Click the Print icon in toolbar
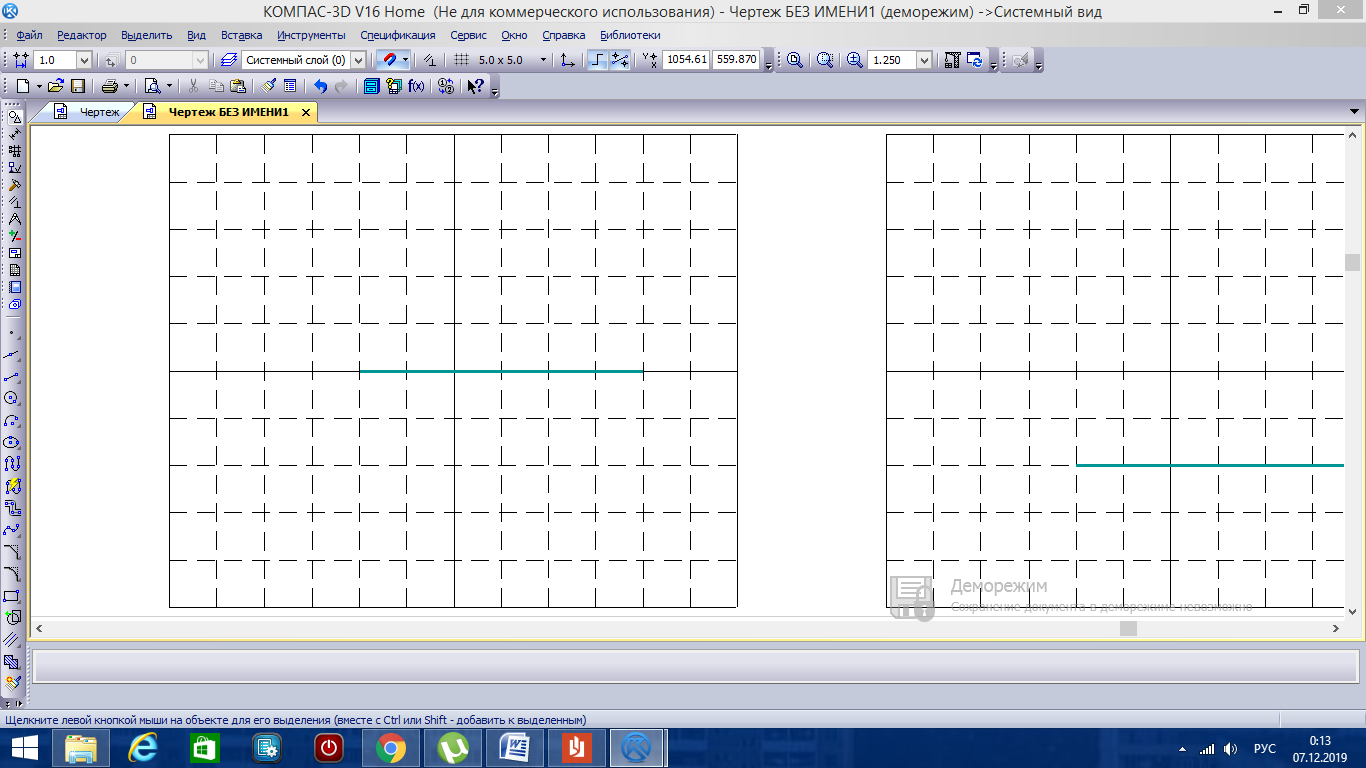This screenshot has height=768, width=1366. coord(110,86)
